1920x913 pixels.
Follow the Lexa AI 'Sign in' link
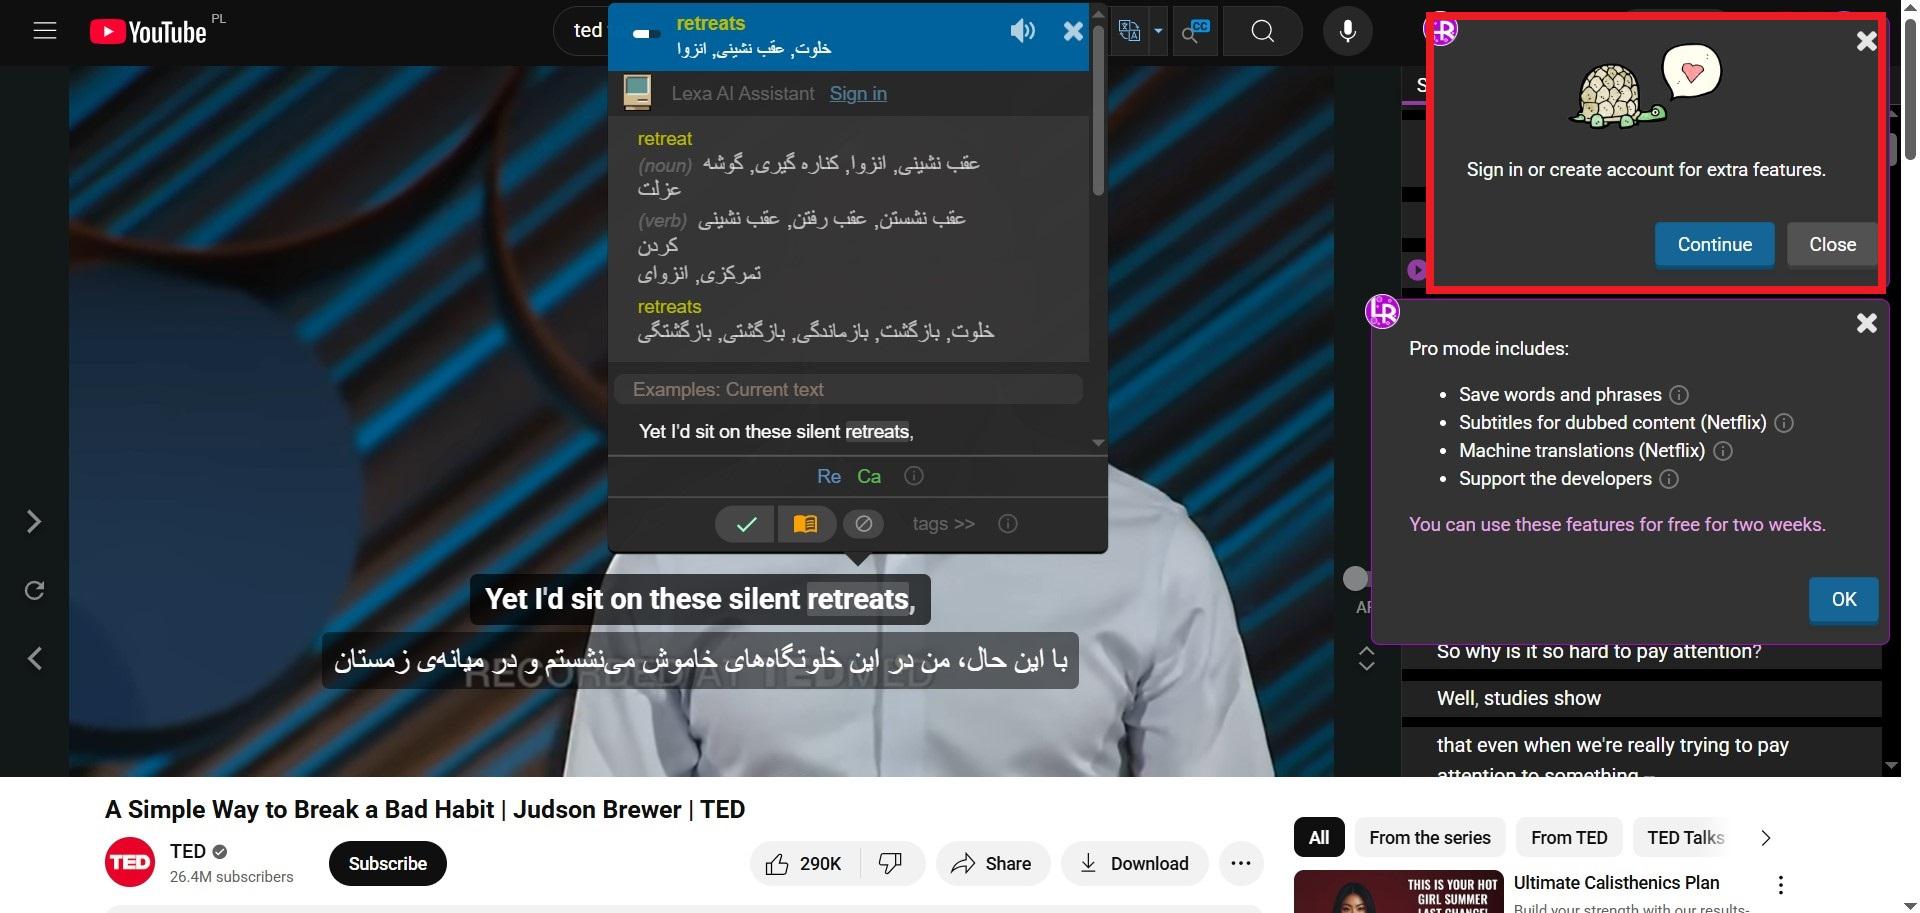858,94
